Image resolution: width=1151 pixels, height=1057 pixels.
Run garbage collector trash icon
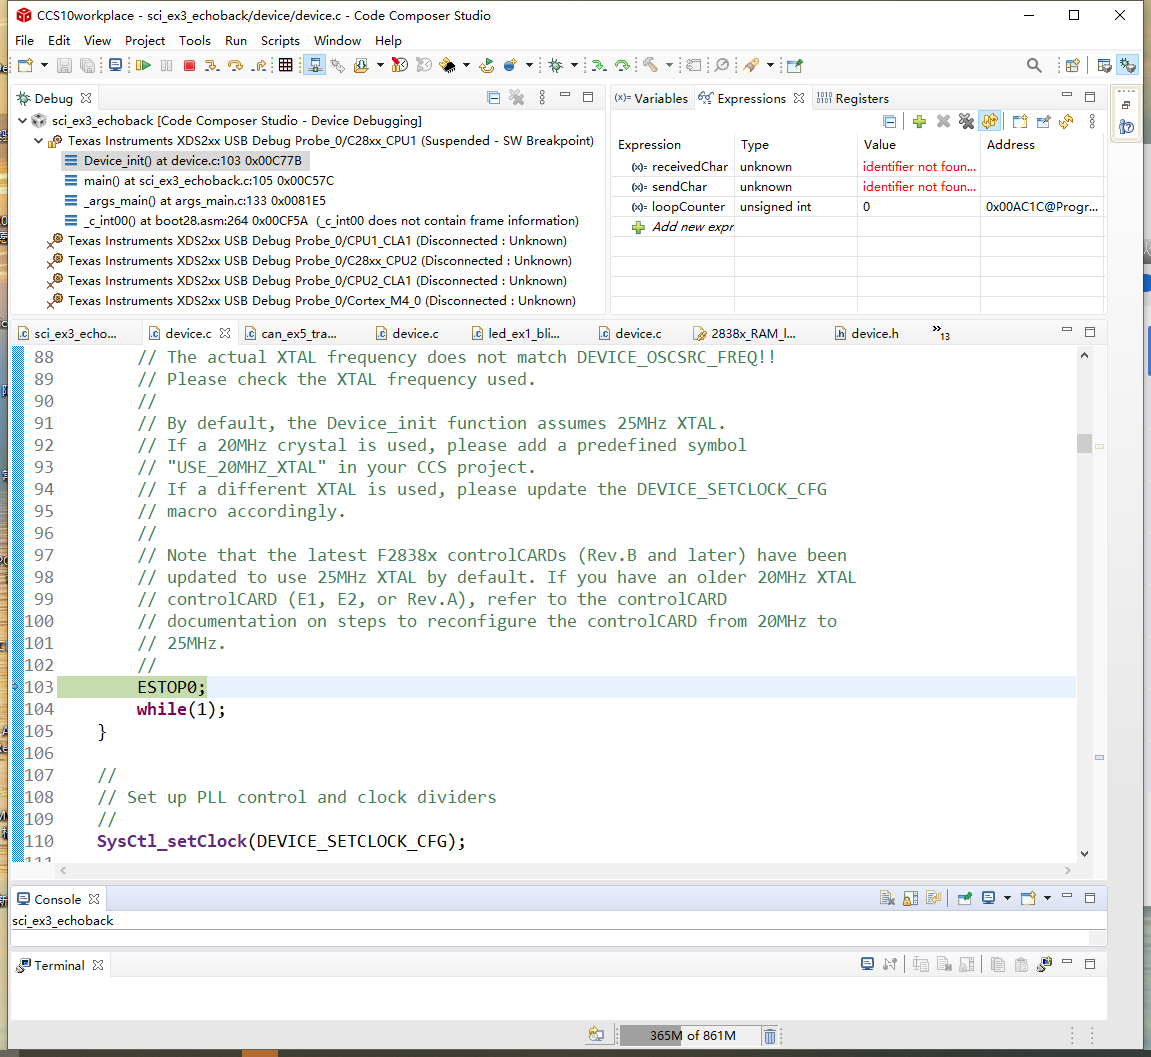[770, 1035]
